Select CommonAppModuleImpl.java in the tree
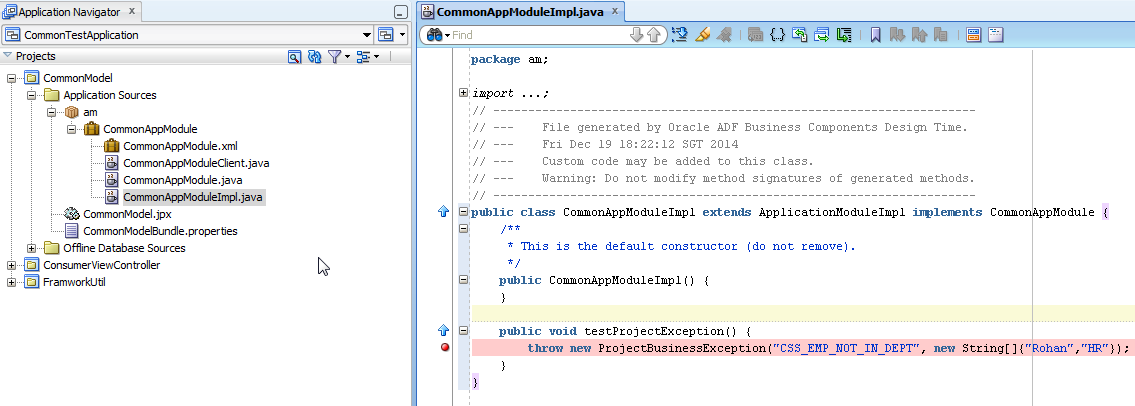1135x406 pixels. pyautogui.click(x=193, y=197)
